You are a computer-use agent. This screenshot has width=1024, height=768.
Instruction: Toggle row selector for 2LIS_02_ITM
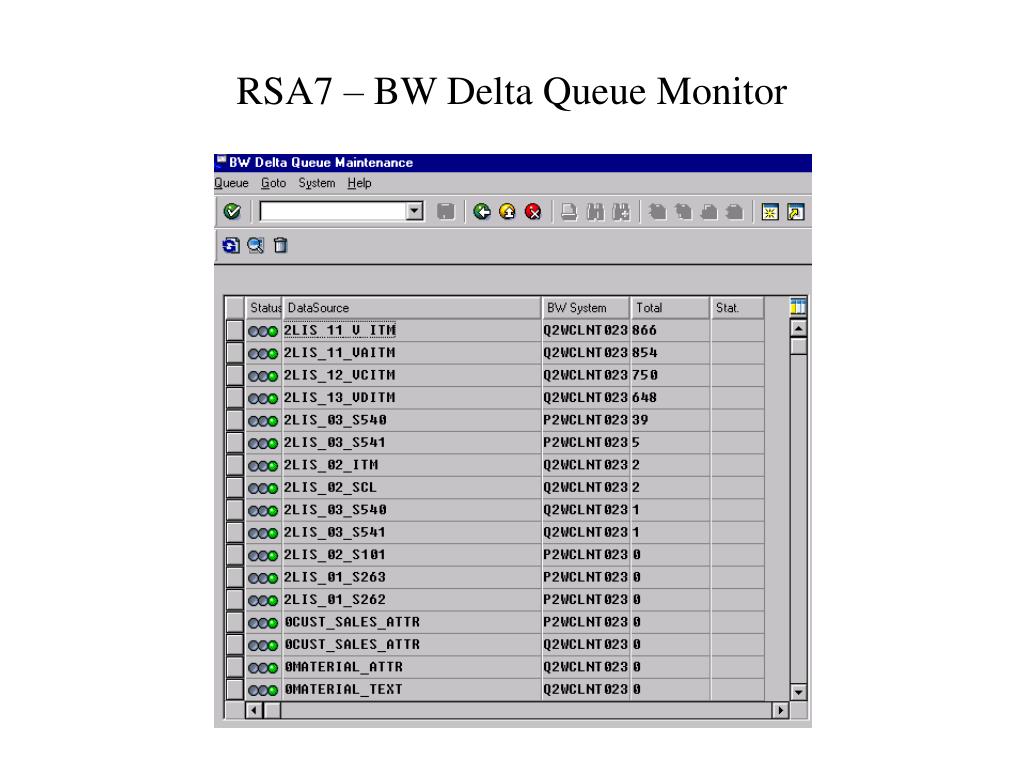[234, 465]
